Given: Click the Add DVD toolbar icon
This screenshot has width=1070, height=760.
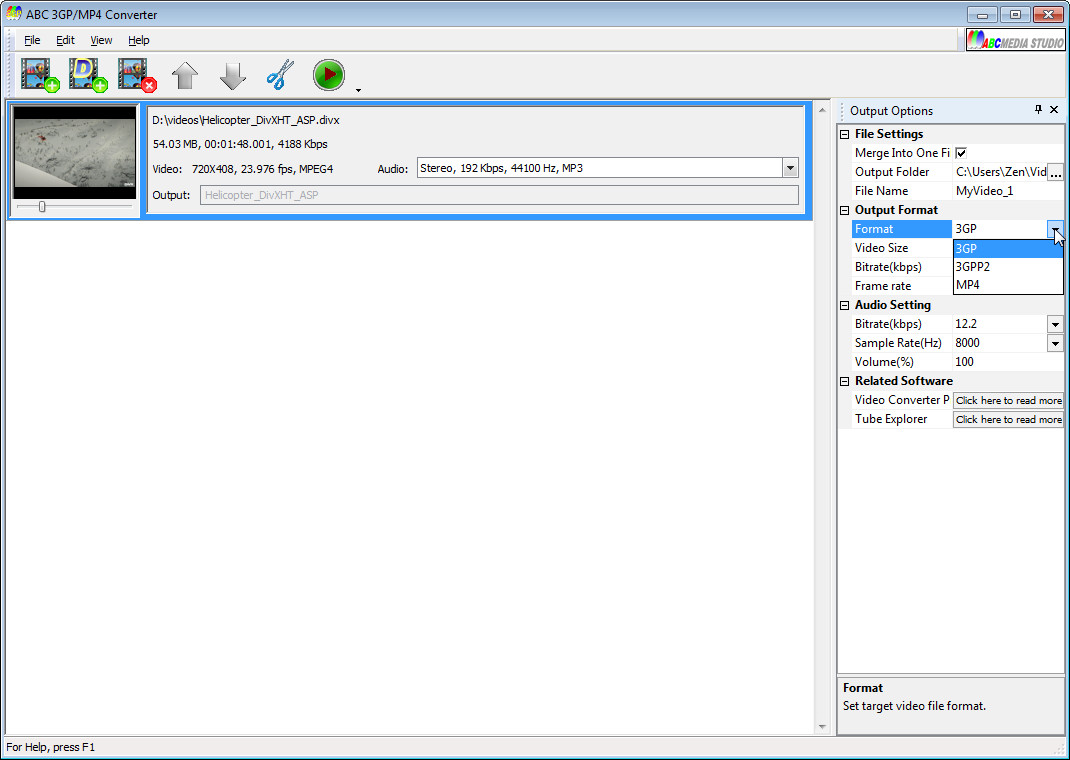Looking at the screenshot, I should pos(88,75).
